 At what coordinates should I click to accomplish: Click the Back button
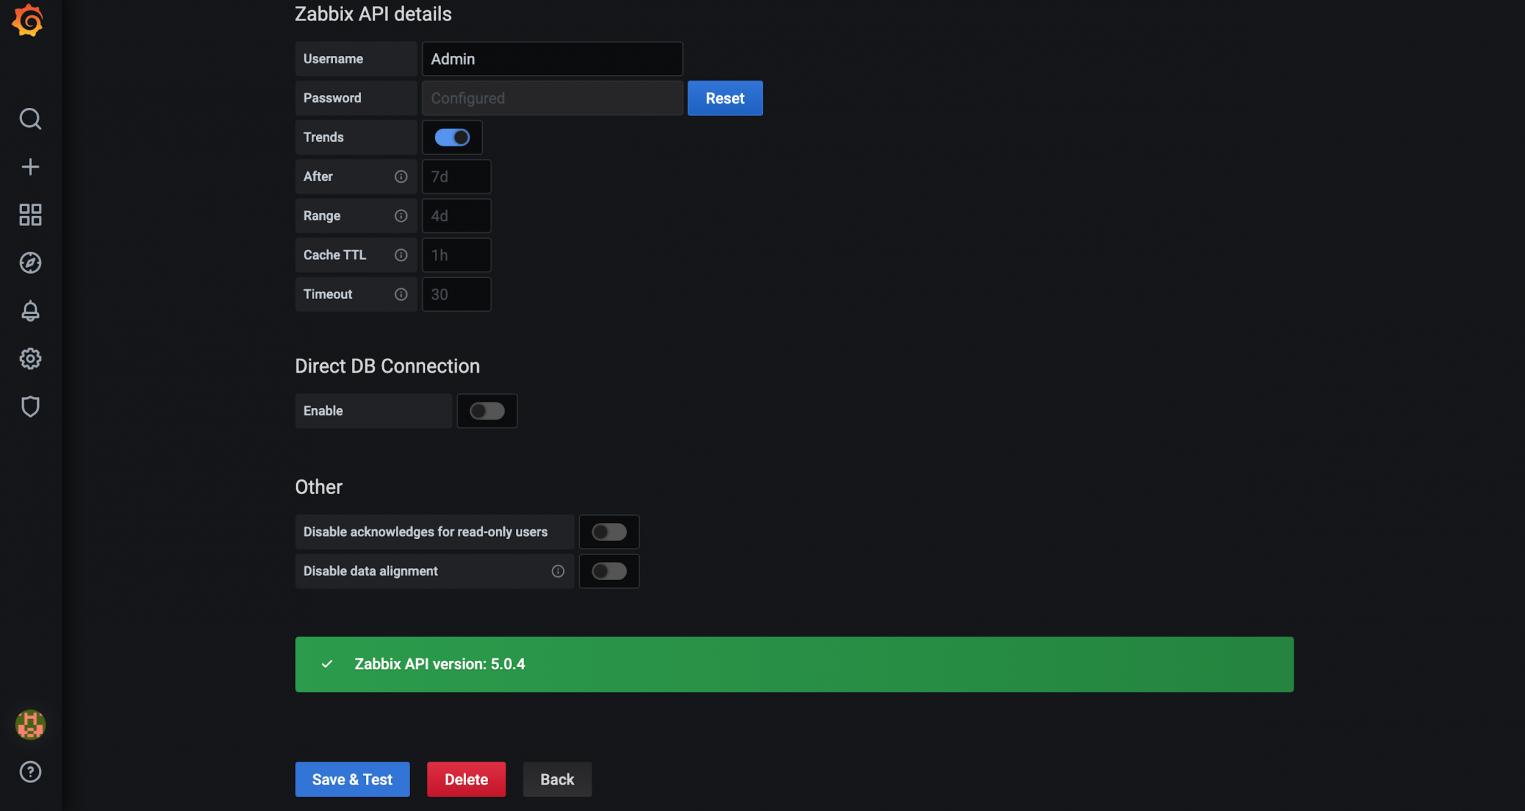pyautogui.click(x=557, y=780)
